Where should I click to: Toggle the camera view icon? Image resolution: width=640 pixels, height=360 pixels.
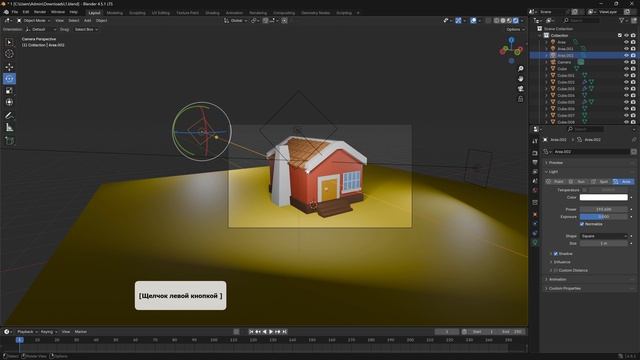pos(520,89)
